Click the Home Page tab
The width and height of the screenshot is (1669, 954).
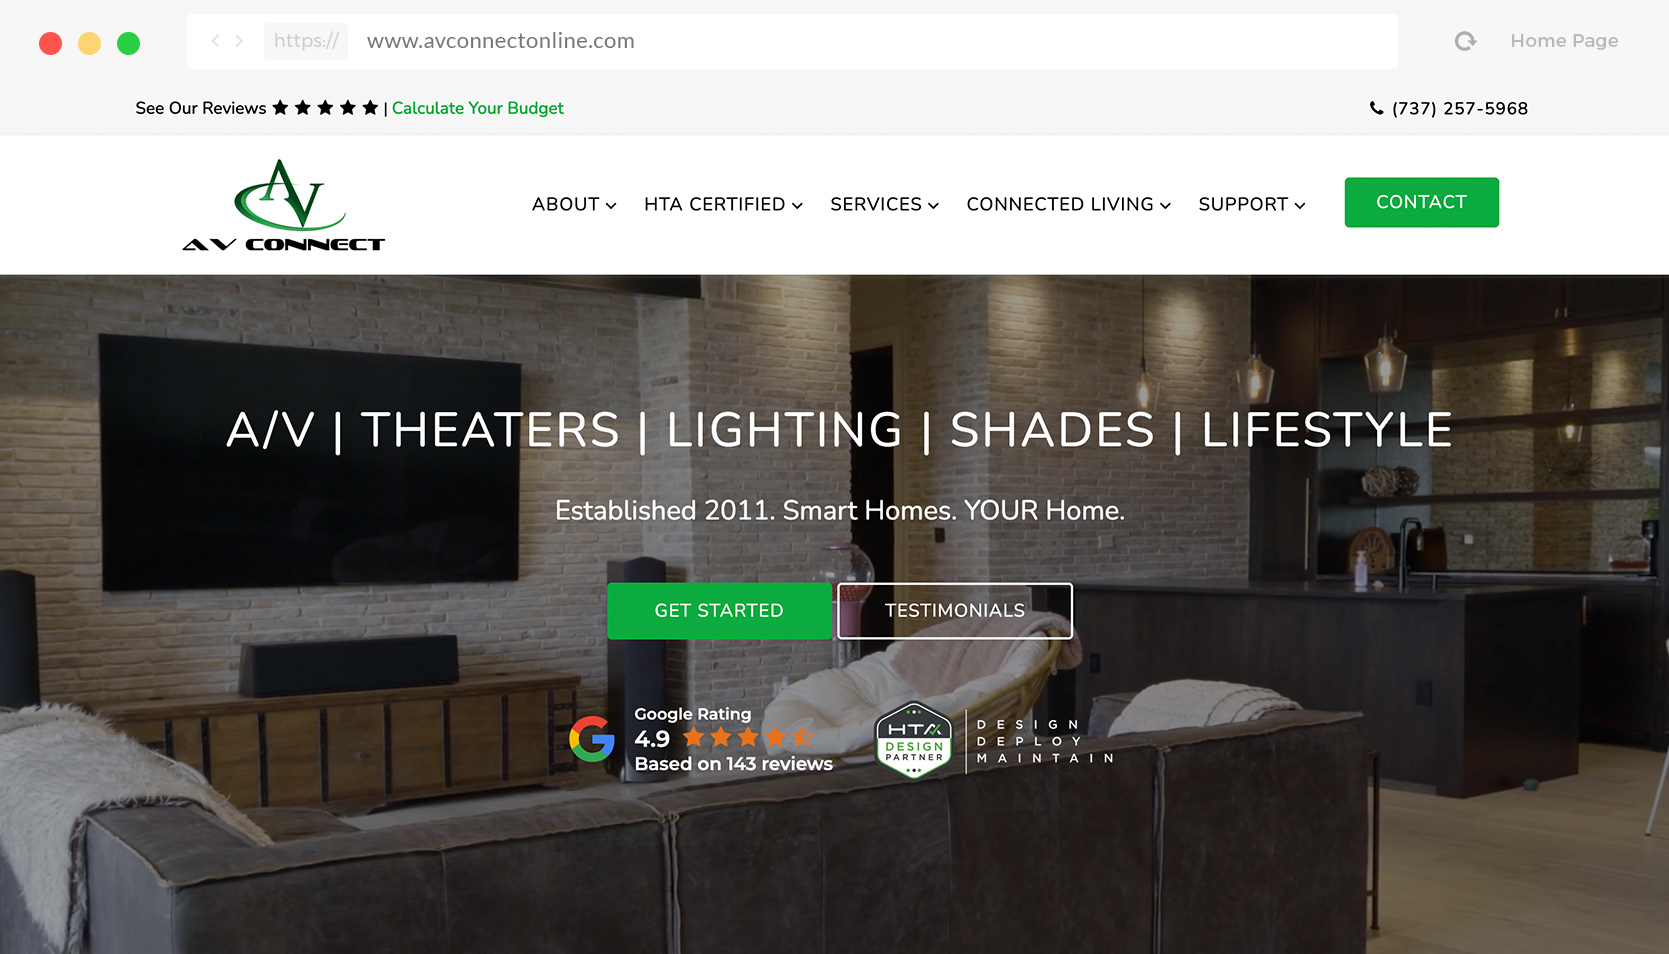click(x=1563, y=41)
